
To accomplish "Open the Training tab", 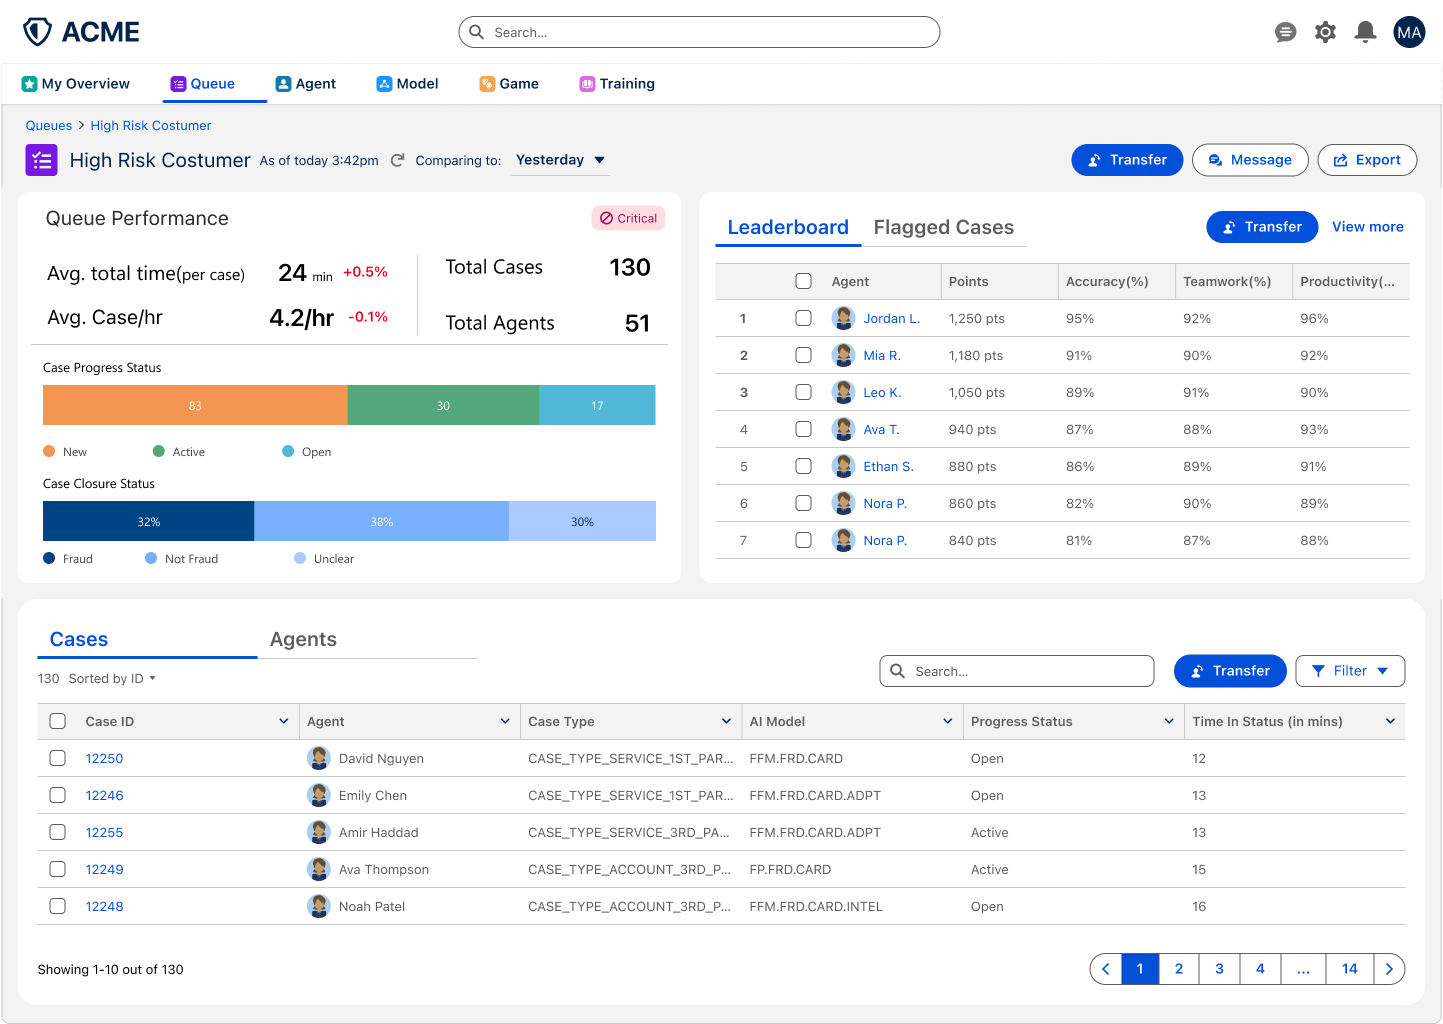I will [617, 84].
